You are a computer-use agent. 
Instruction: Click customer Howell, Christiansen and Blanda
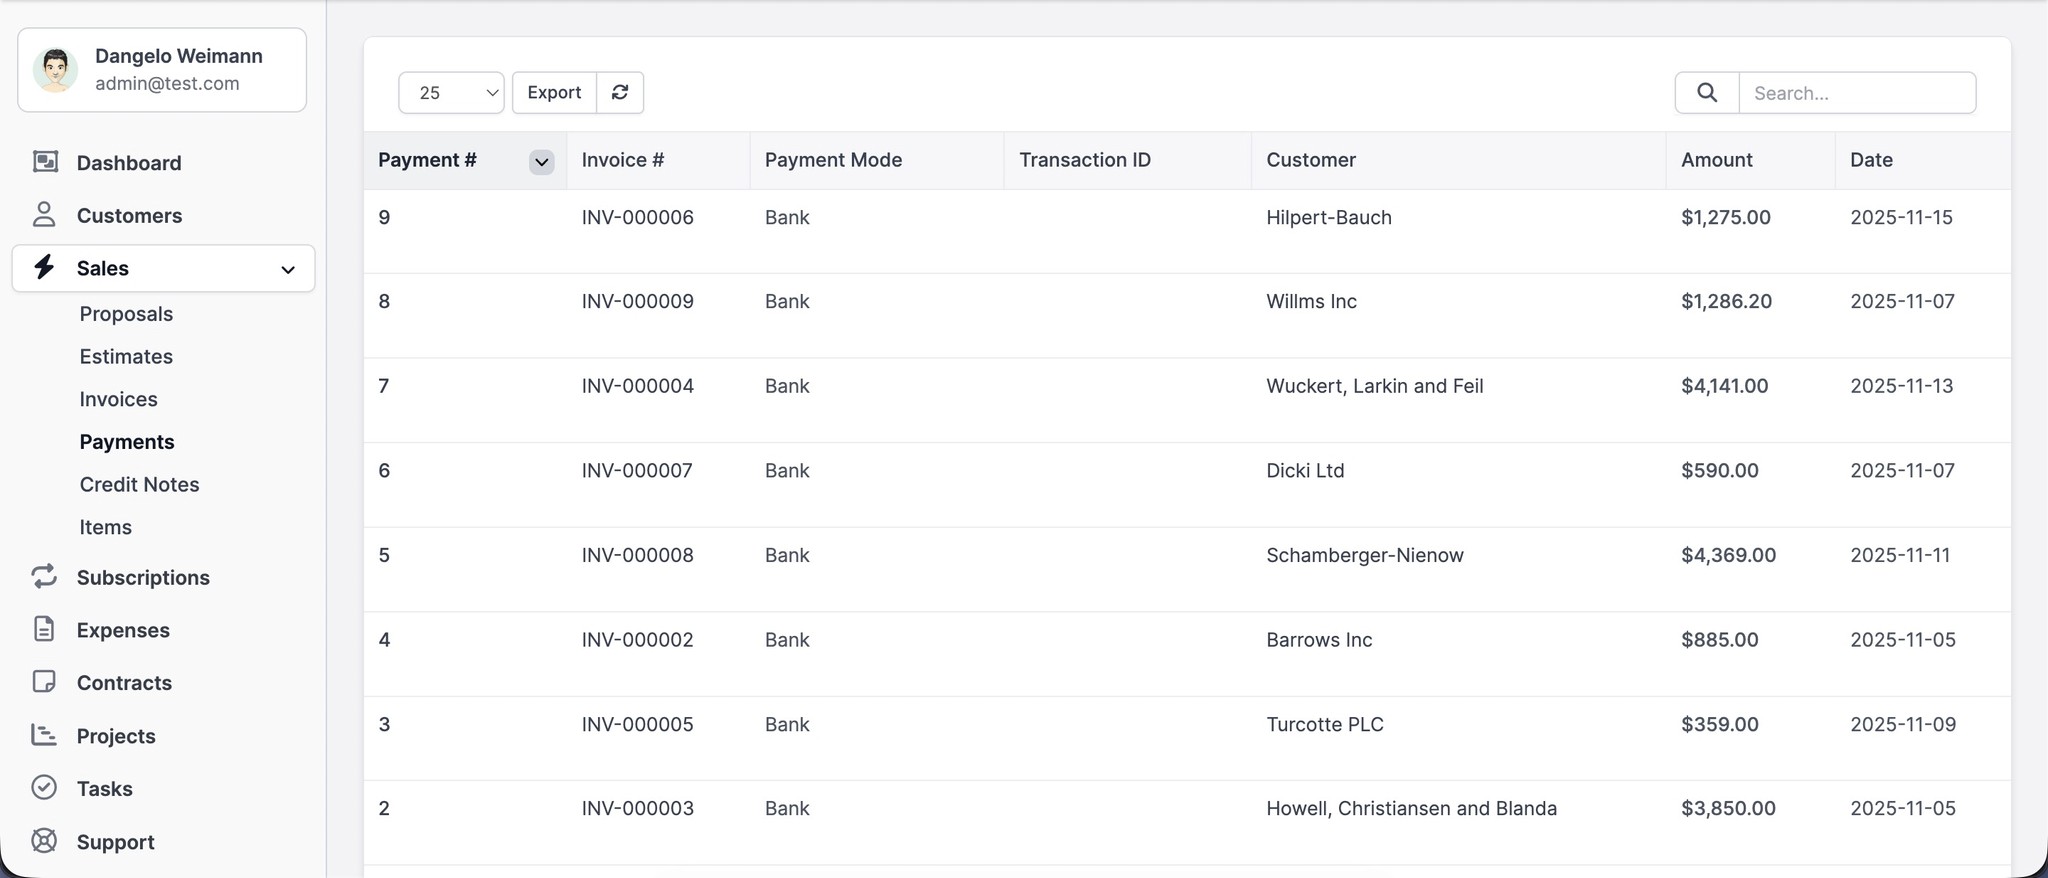point(1412,808)
